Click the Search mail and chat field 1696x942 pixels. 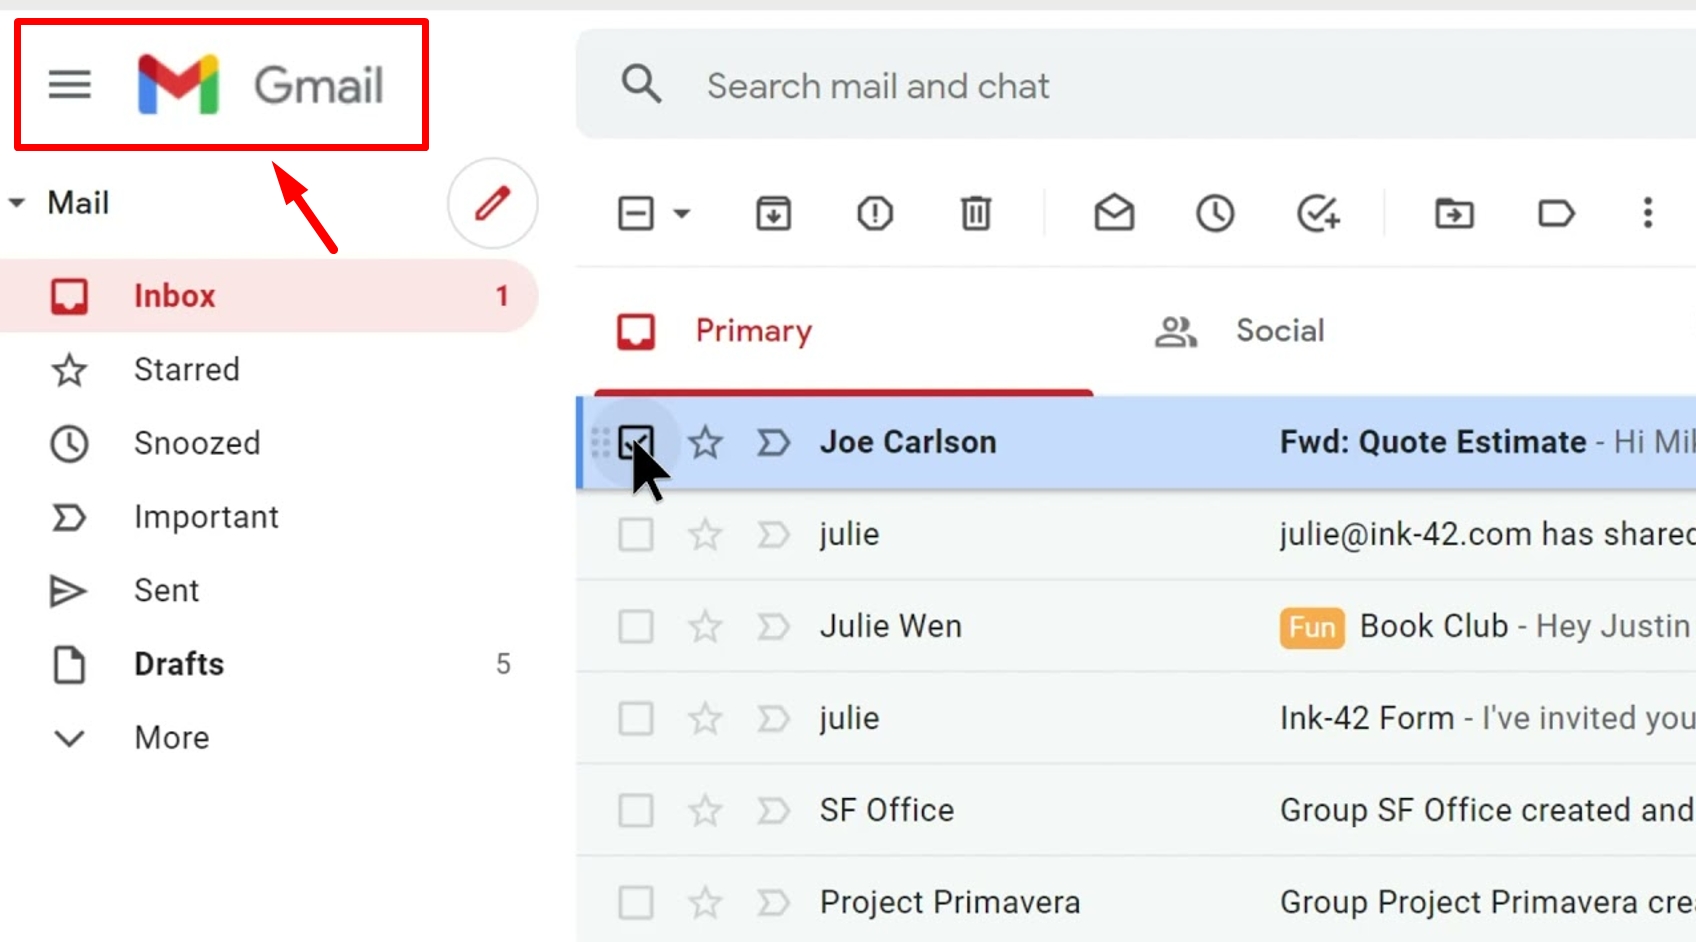(1135, 85)
